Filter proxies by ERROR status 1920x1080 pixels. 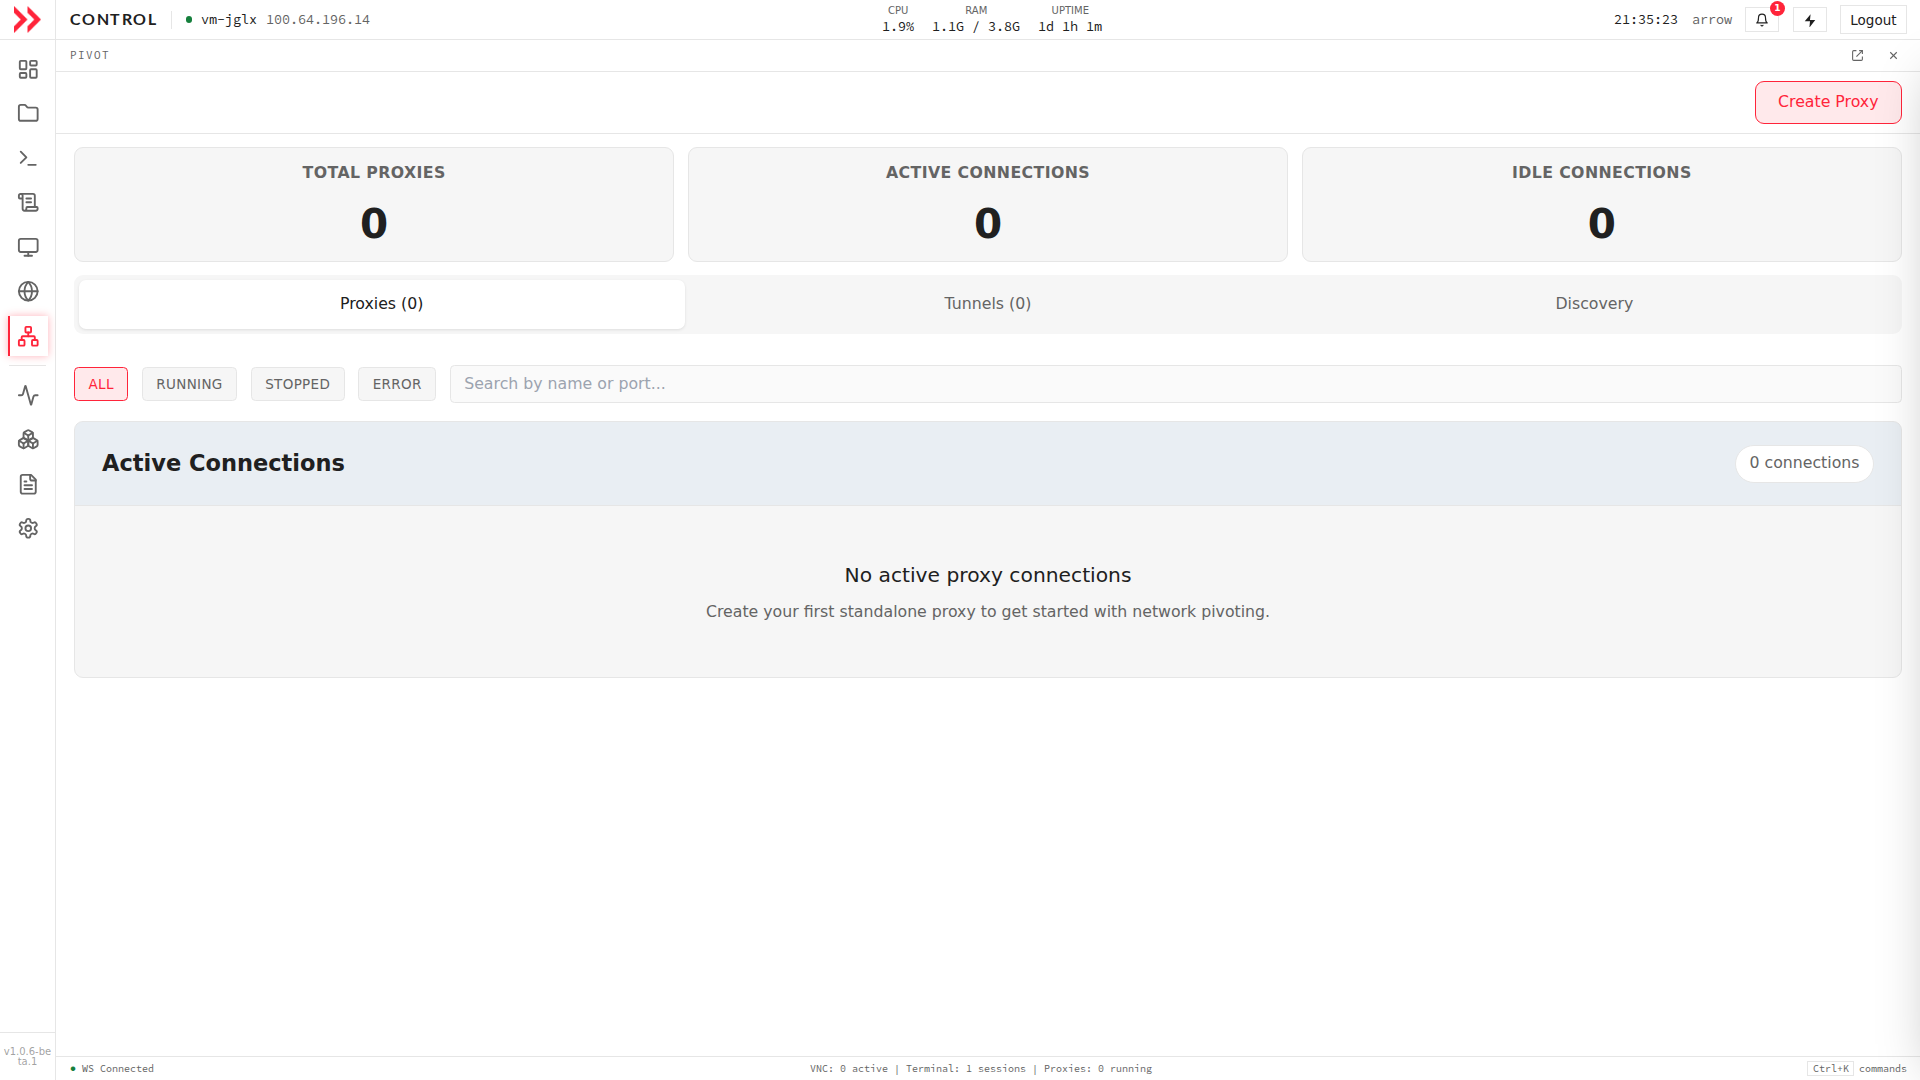(397, 384)
